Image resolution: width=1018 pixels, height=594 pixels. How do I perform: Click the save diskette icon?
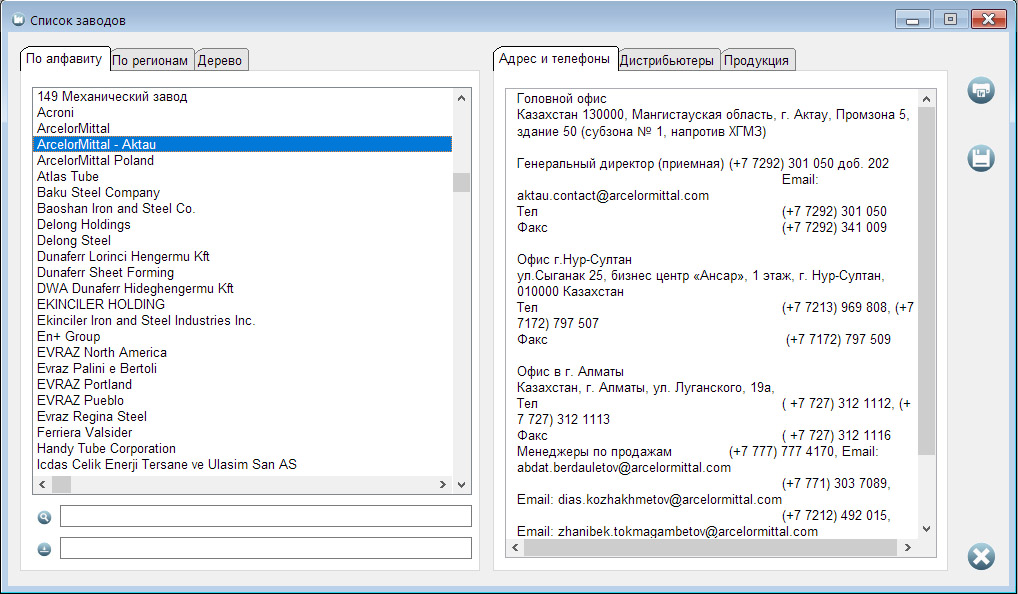(x=980, y=158)
